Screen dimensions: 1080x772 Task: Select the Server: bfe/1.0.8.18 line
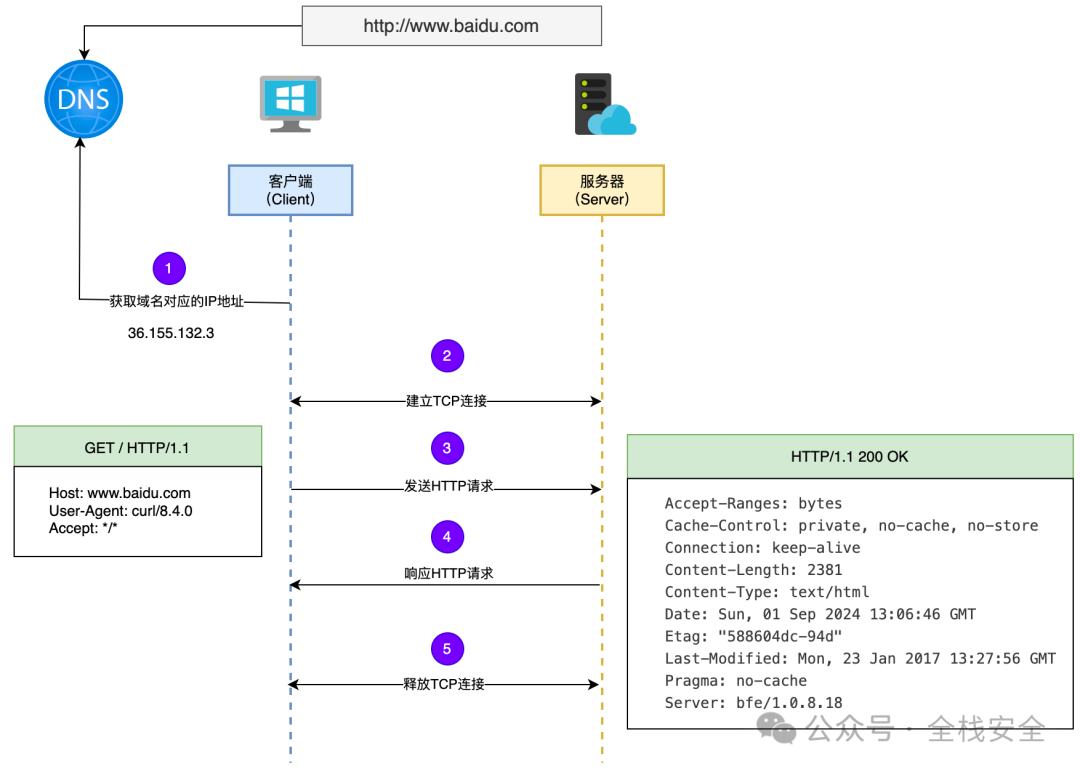point(754,702)
